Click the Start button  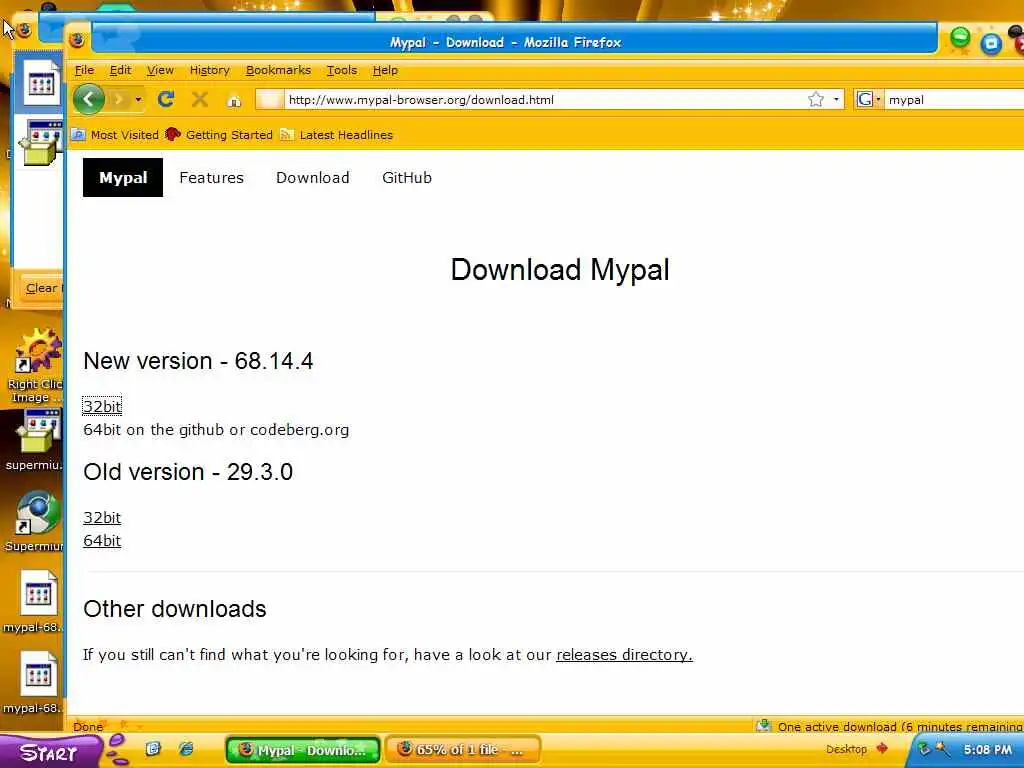click(x=50, y=752)
